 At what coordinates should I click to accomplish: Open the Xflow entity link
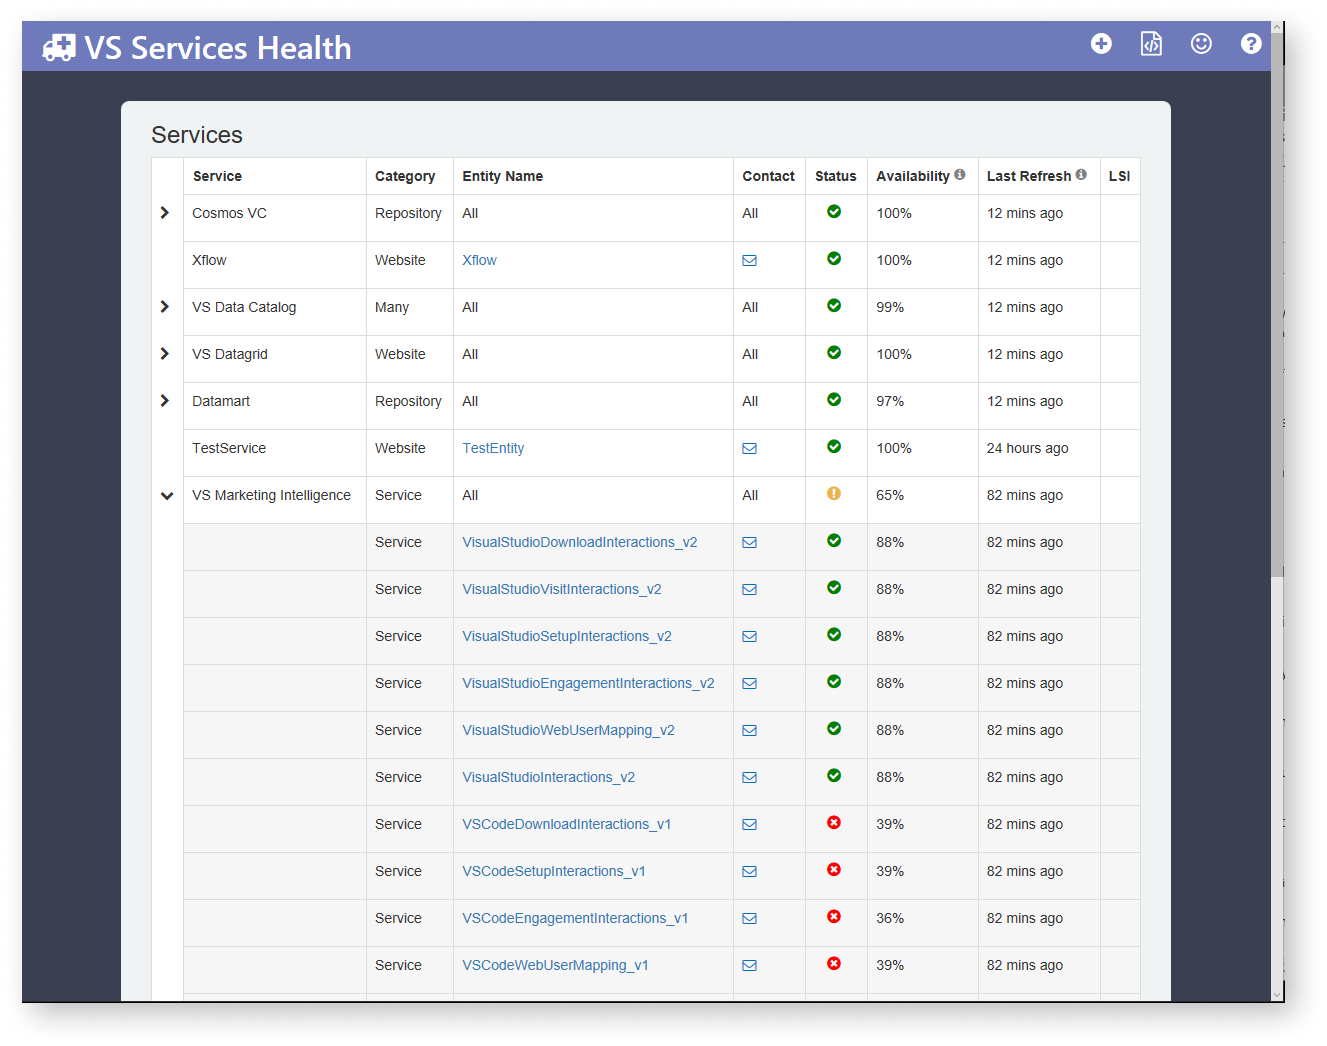[479, 260]
